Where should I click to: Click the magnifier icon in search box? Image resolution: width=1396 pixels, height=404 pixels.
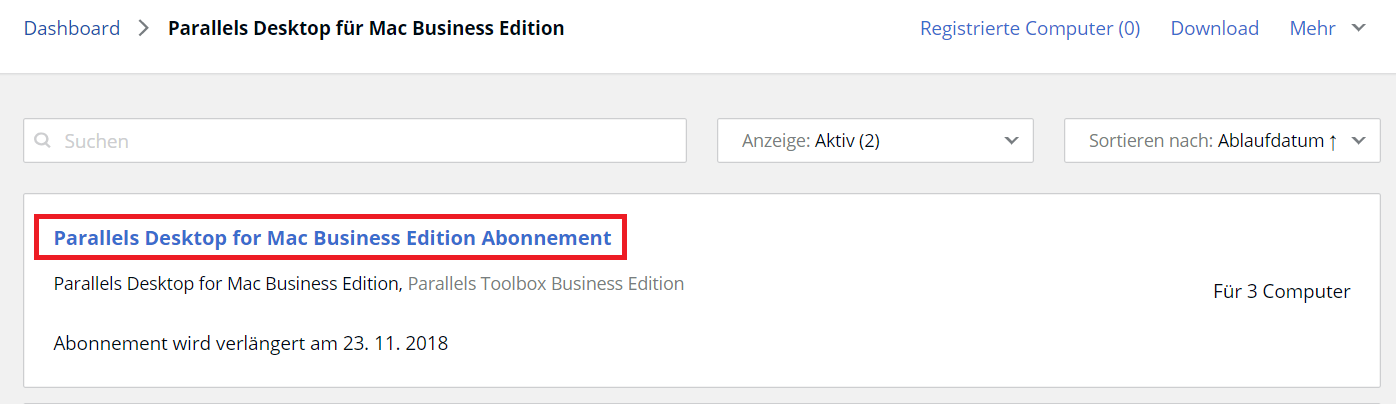pyautogui.click(x=43, y=141)
